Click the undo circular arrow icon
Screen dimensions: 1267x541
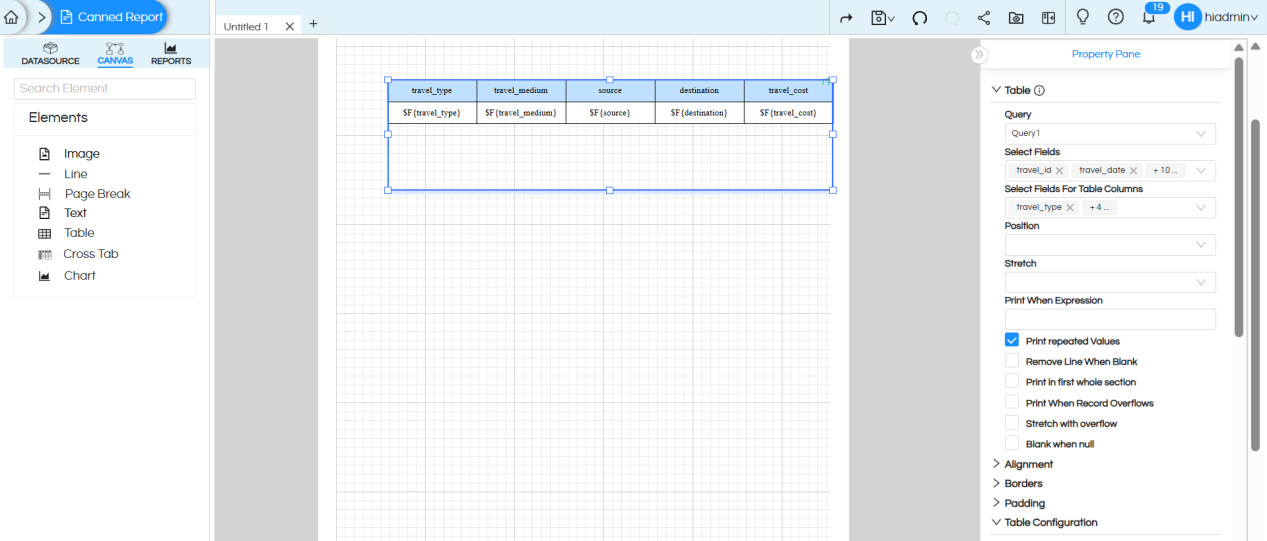point(920,18)
